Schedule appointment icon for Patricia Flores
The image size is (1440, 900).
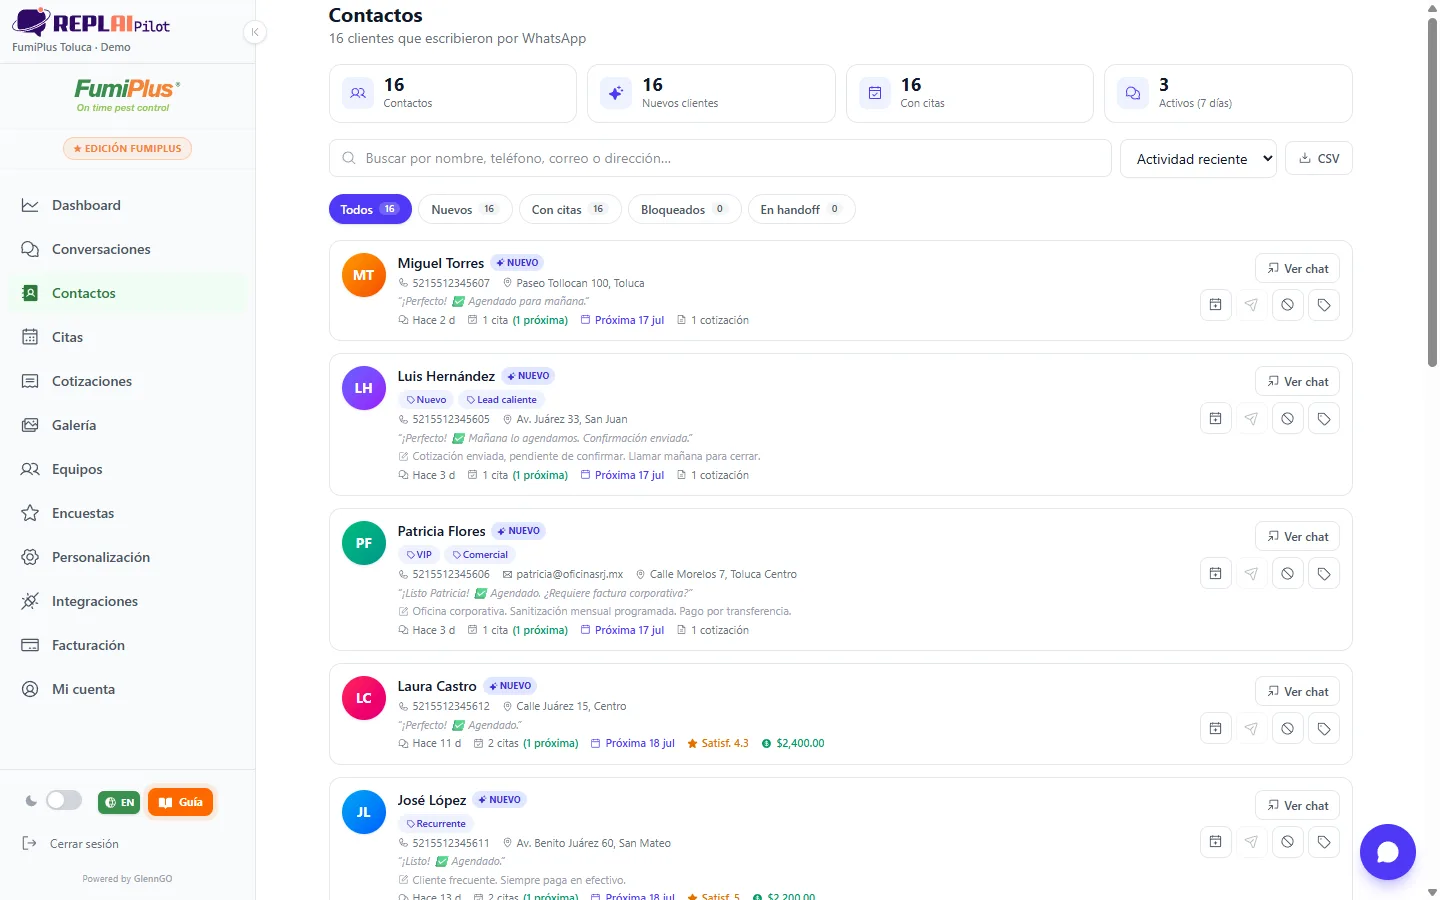[x=1215, y=574]
